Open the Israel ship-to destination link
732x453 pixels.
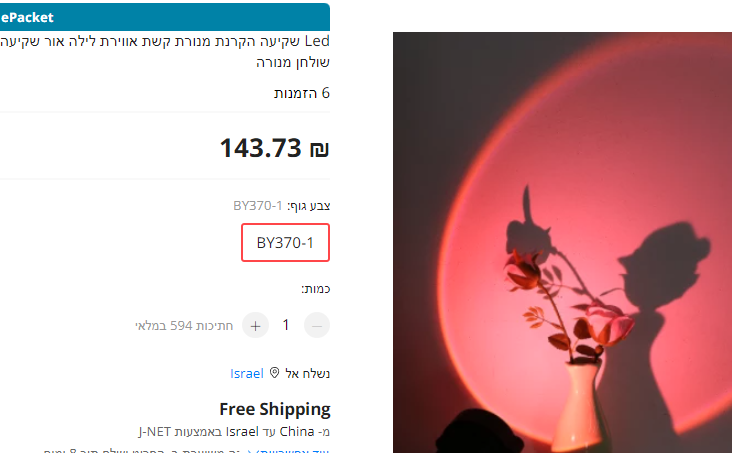click(x=246, y=374)
